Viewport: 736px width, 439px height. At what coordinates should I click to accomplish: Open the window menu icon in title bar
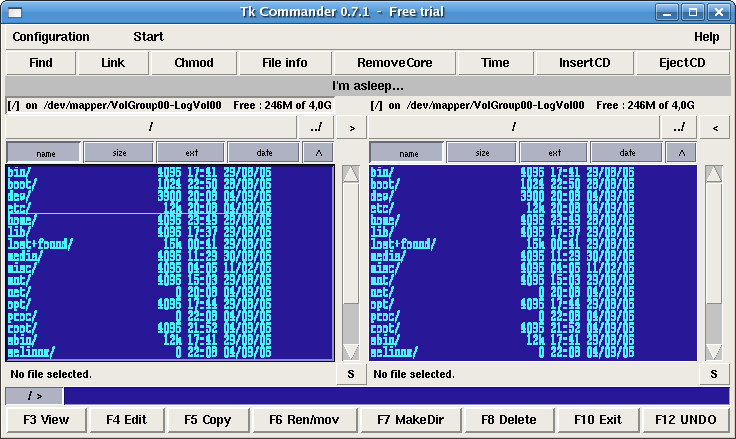click(x=15, y=13)
